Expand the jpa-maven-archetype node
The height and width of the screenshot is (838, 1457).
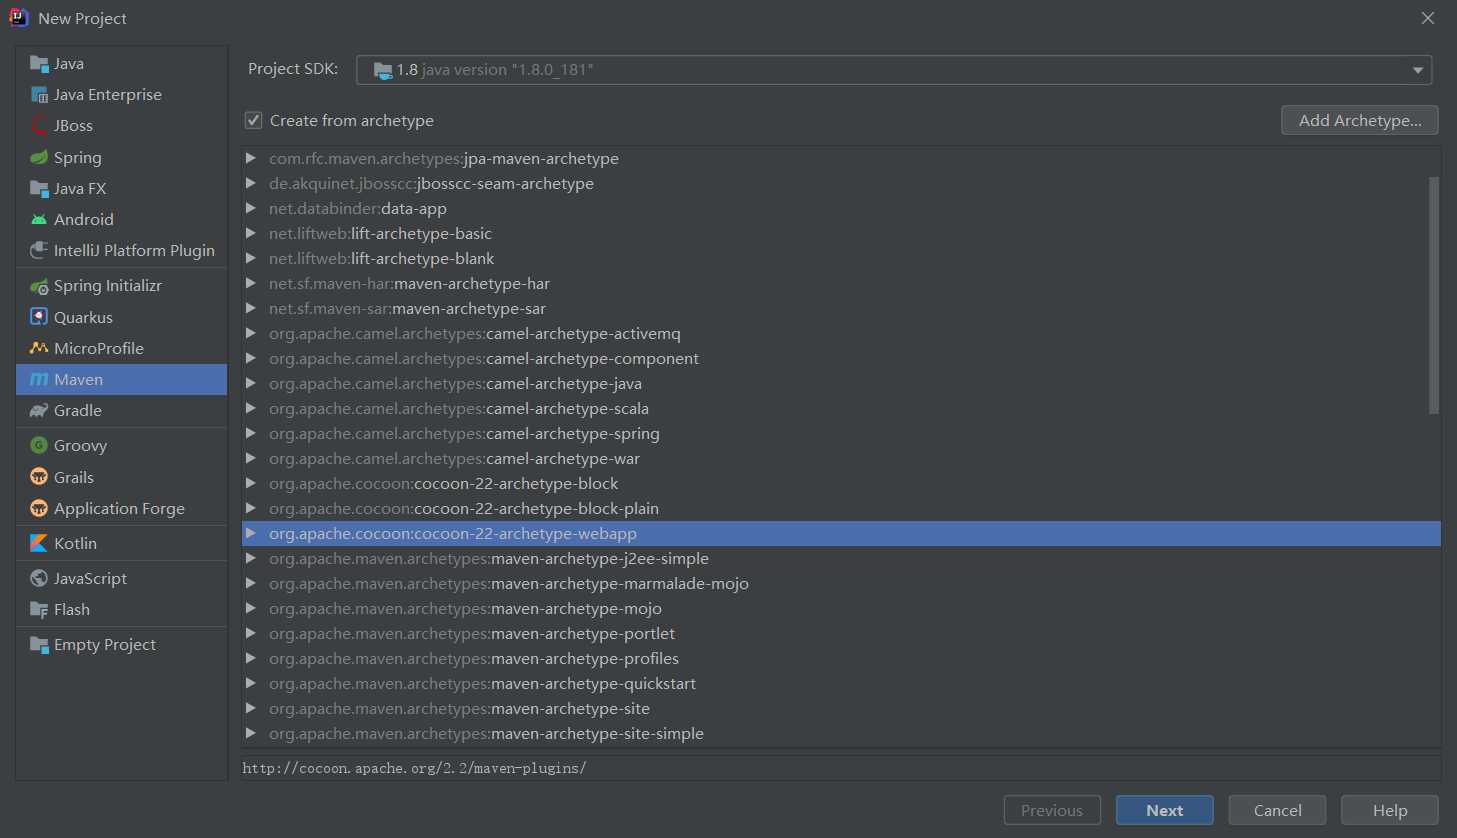pos(251,158)
